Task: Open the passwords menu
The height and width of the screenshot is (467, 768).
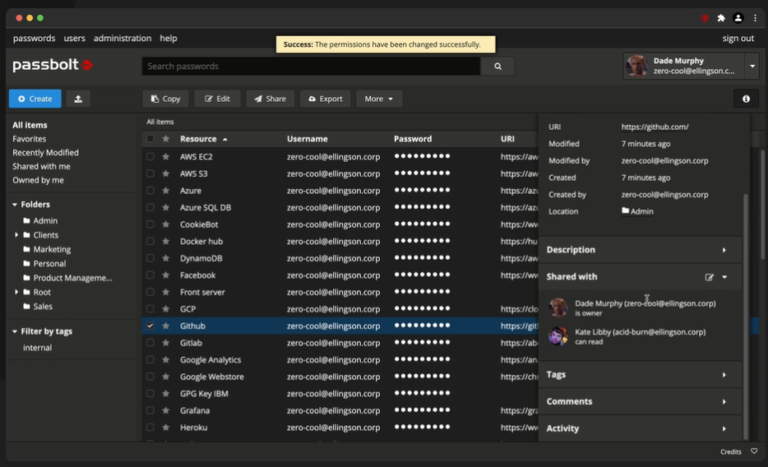Action: click(x=34, y=38)
